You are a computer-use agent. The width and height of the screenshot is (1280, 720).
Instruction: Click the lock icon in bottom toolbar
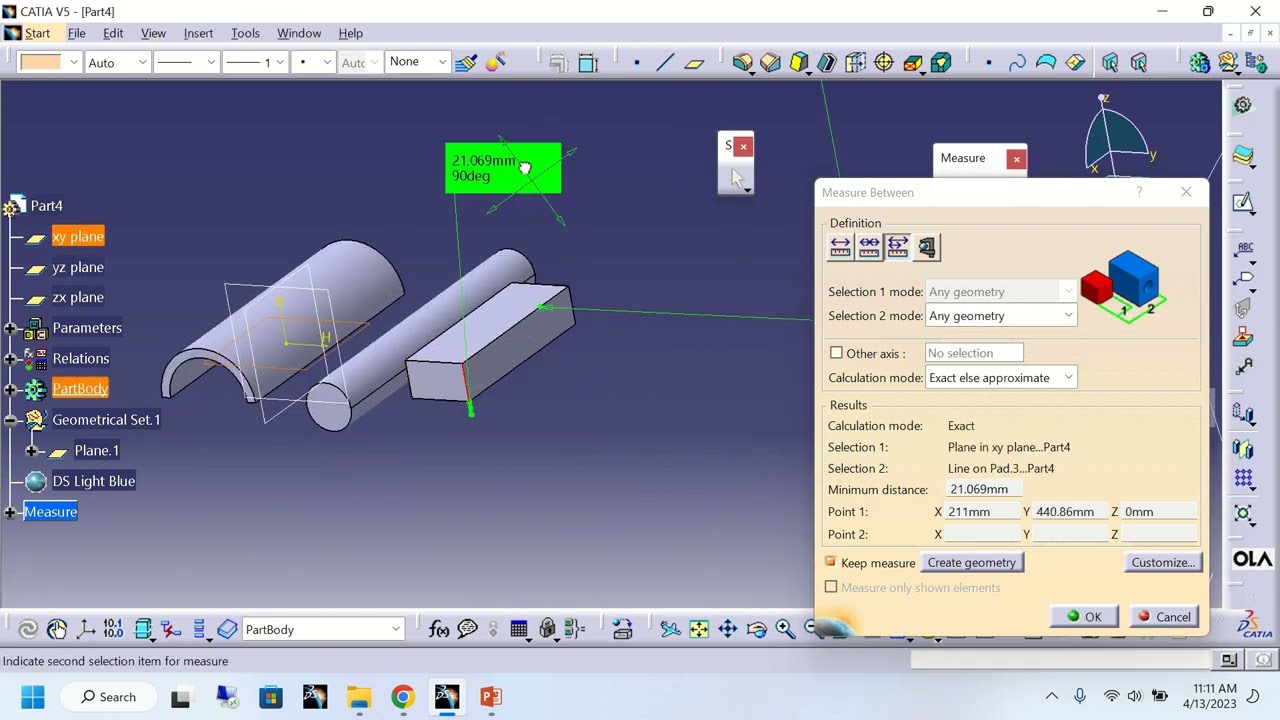tap(547, 629)
